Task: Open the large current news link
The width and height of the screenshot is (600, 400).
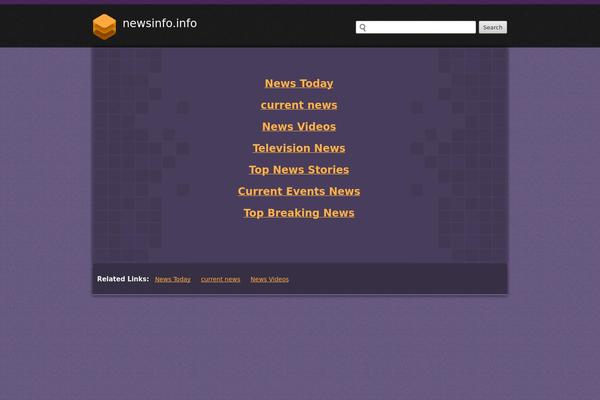Action: point(299,105)
